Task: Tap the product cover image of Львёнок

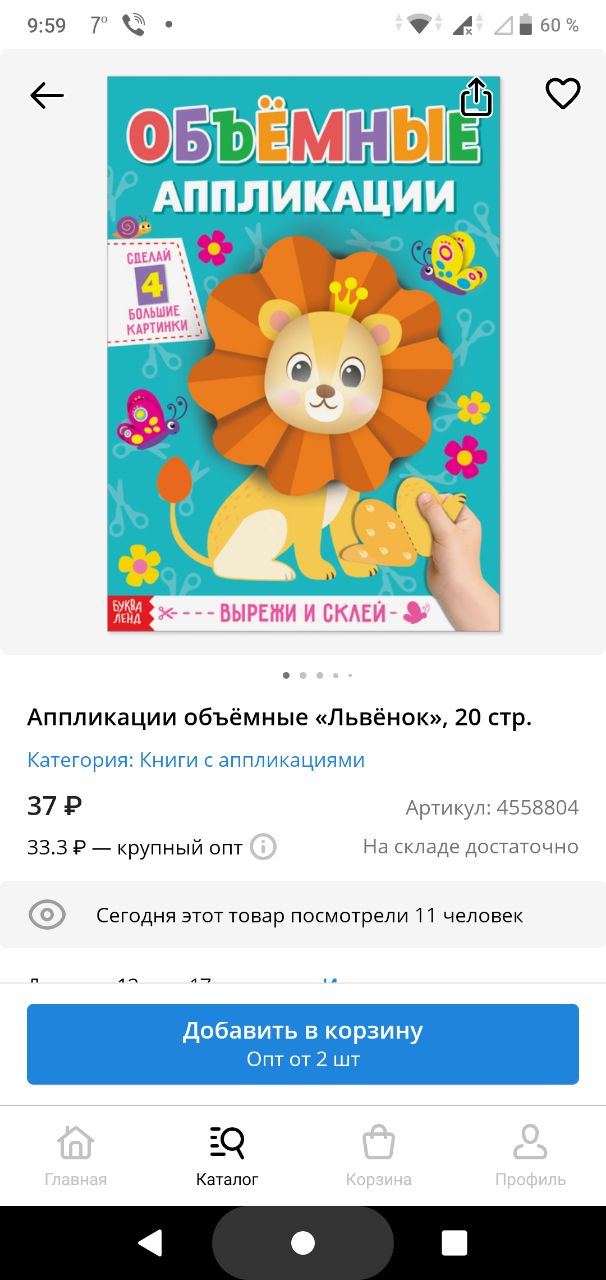Action: coord(304,354)
